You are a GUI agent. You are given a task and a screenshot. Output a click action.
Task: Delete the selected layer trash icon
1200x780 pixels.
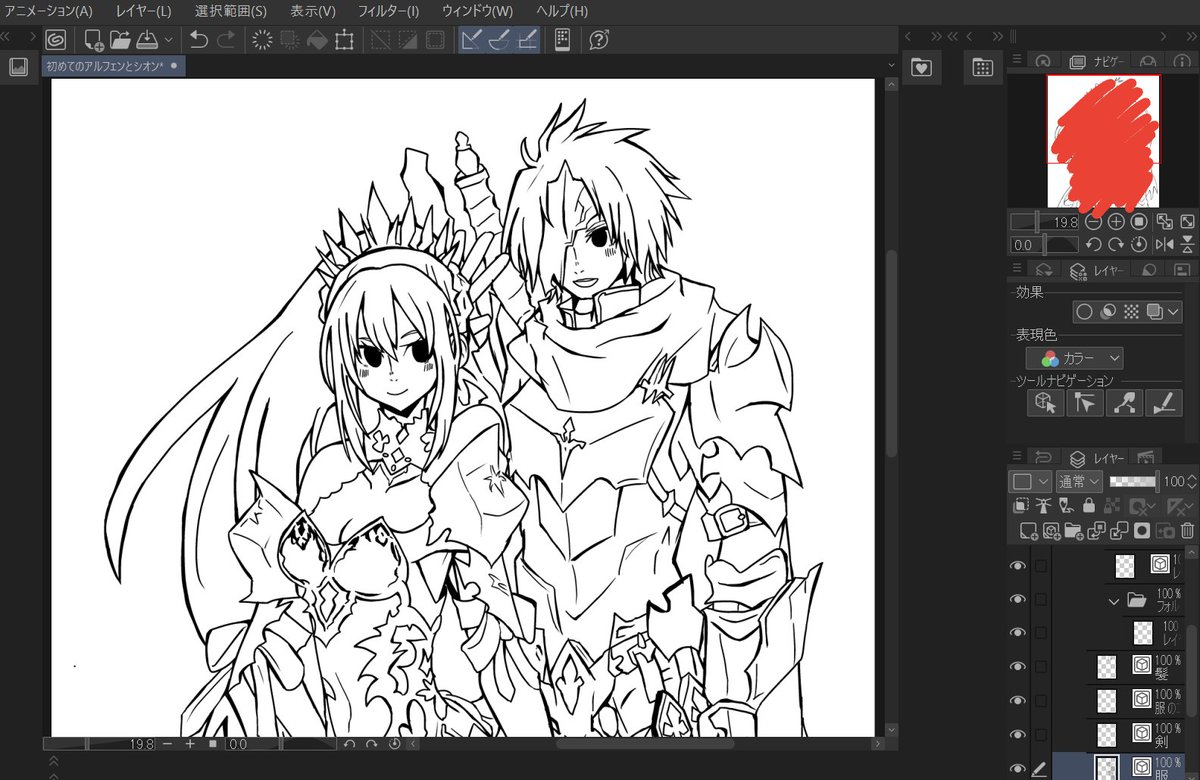1187,530
